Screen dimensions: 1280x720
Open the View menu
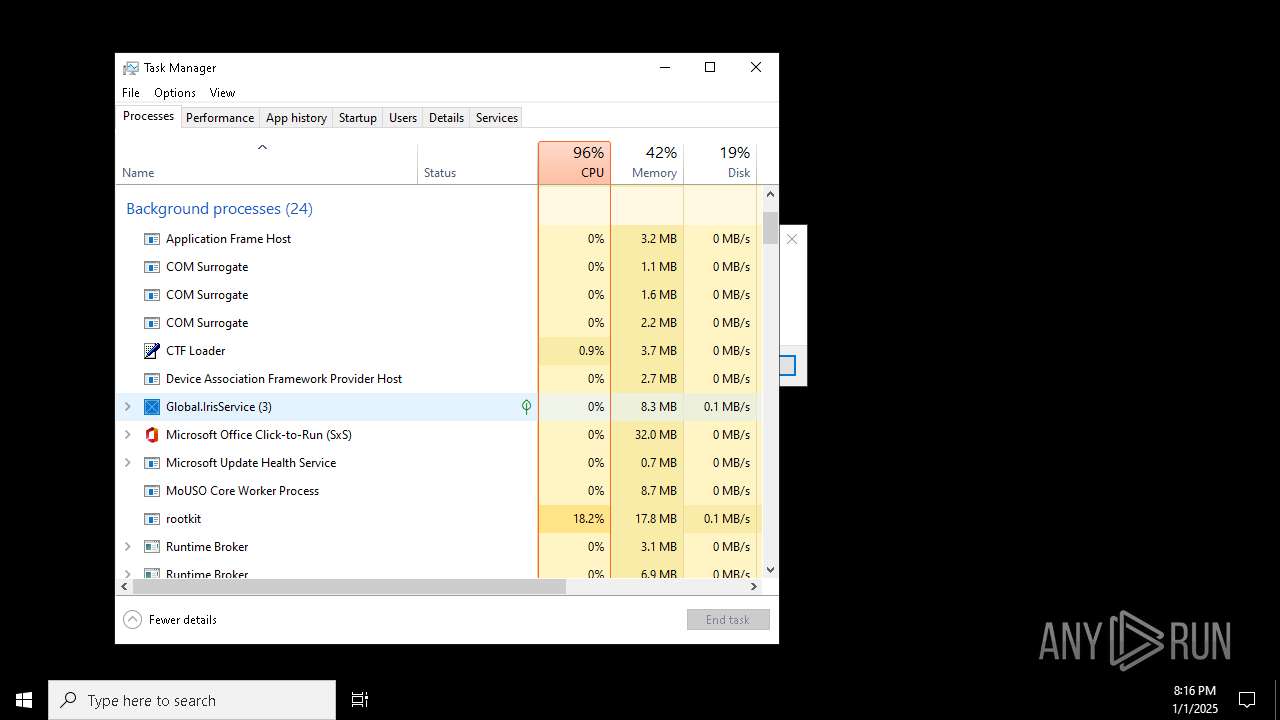222,93
